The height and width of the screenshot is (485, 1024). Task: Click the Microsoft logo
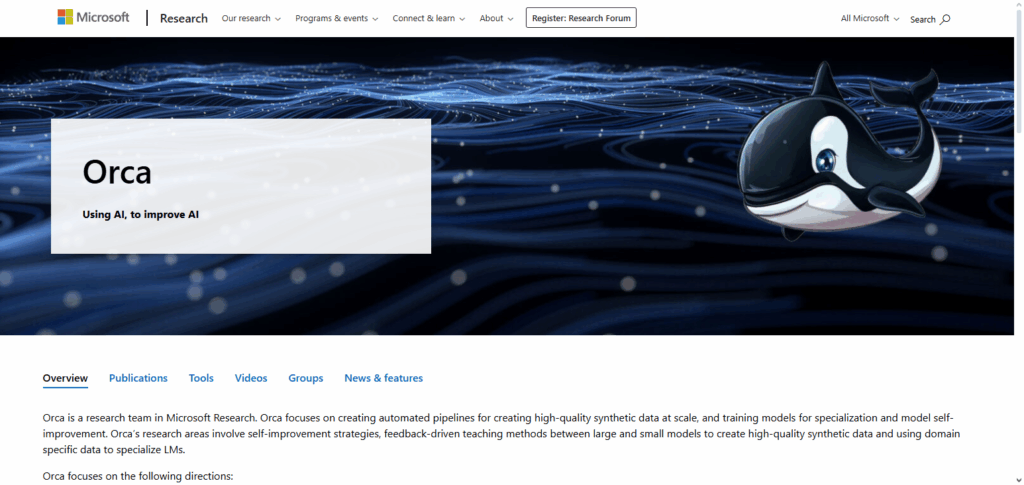pyautogui.click(x=93, y=18)
